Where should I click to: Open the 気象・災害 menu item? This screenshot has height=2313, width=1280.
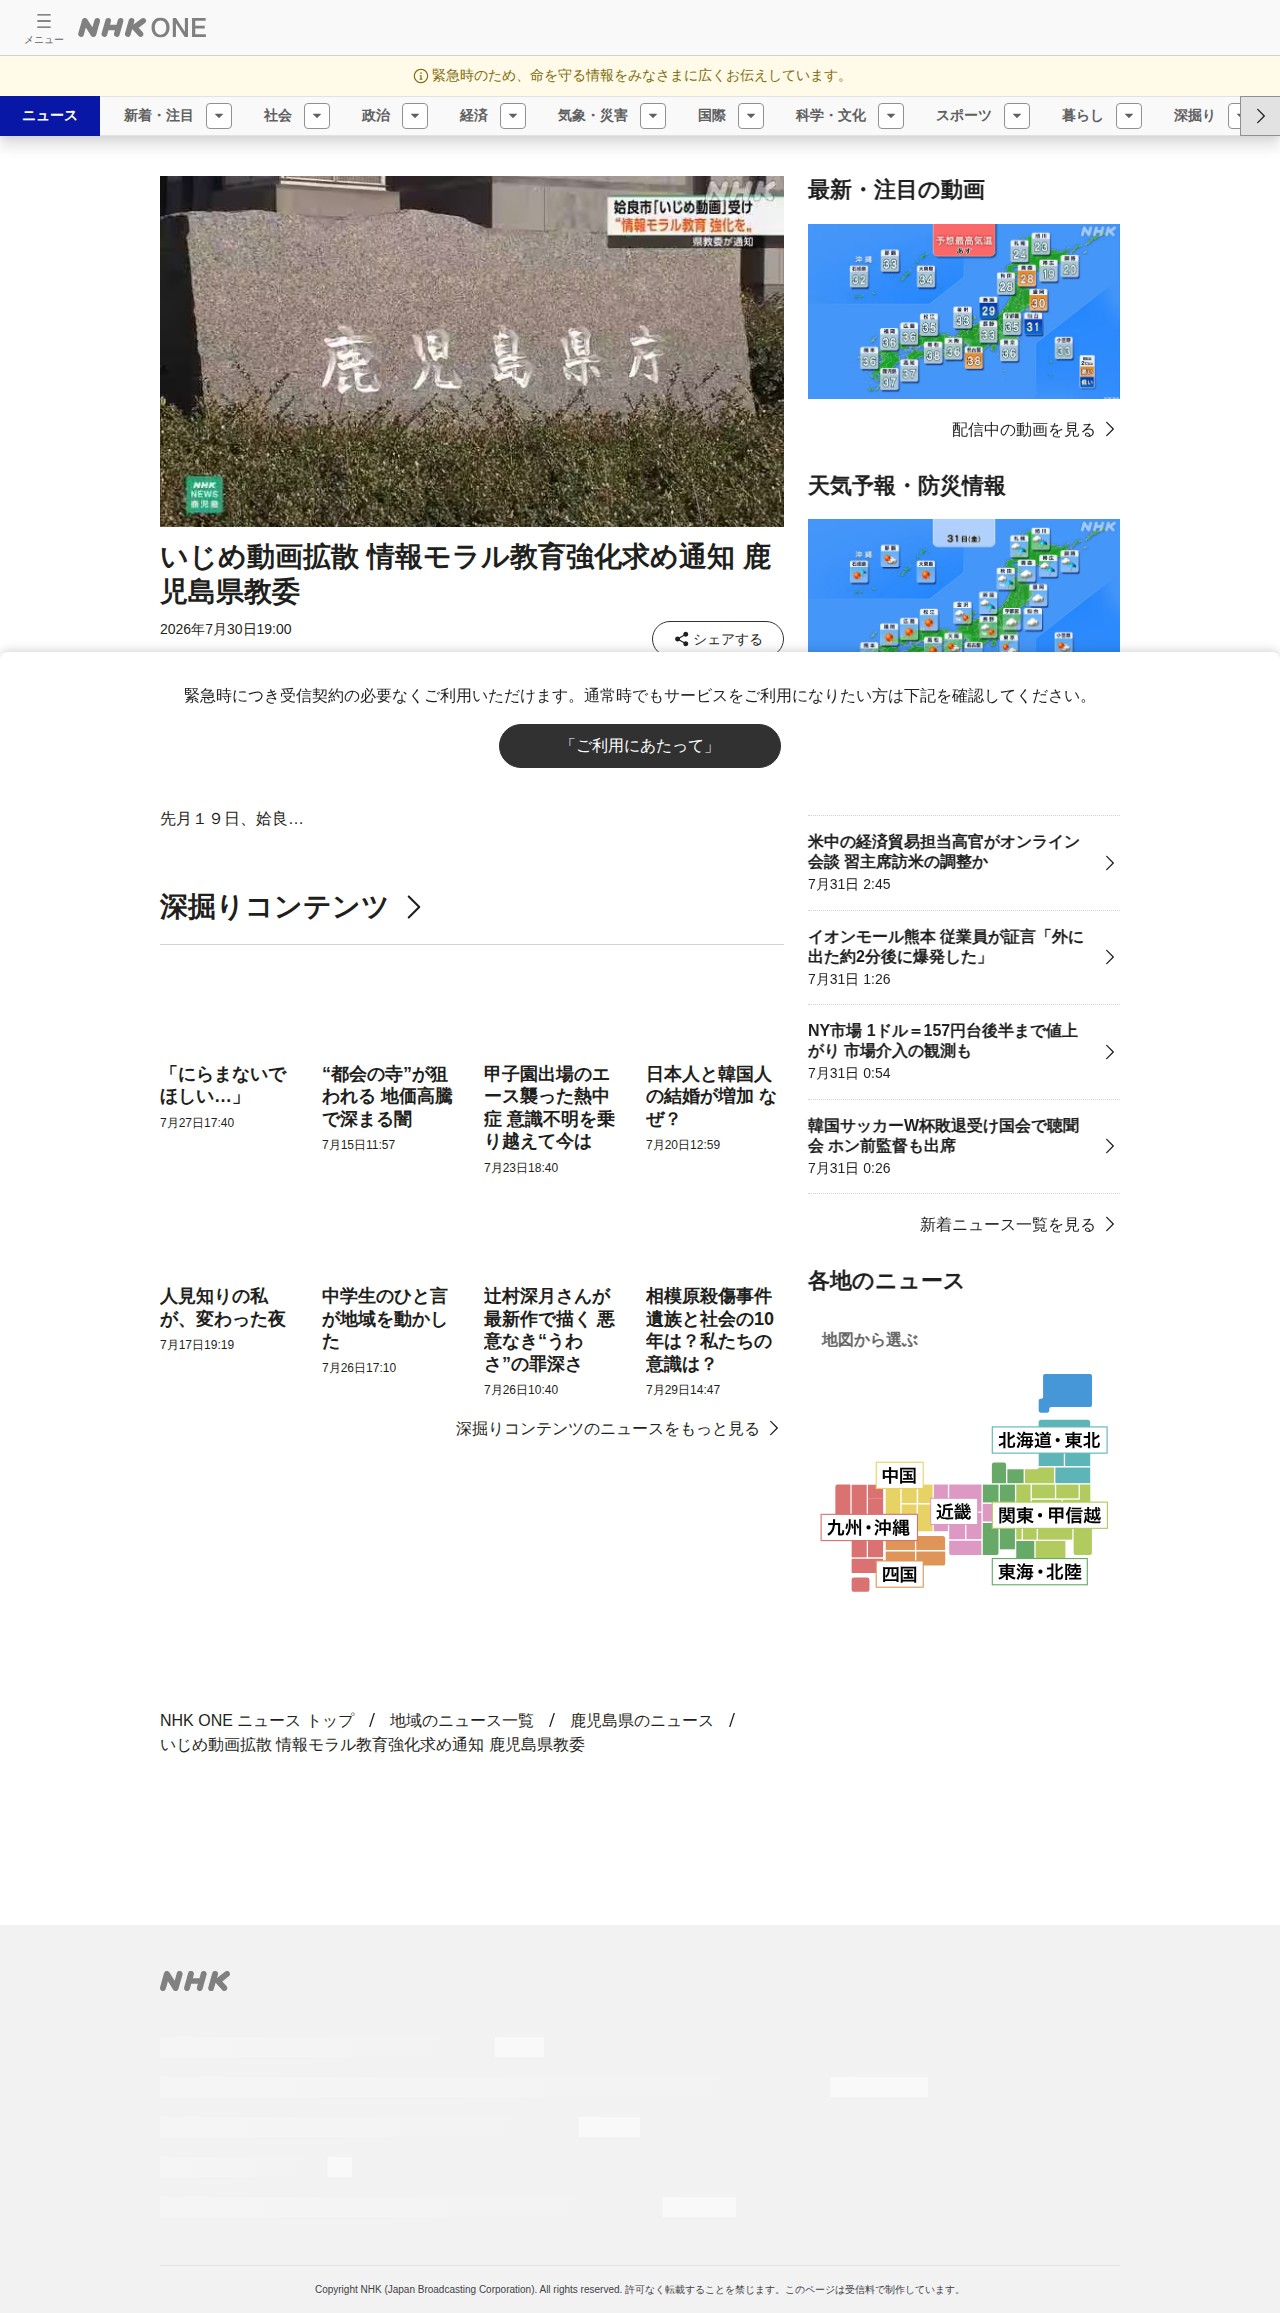593,116
